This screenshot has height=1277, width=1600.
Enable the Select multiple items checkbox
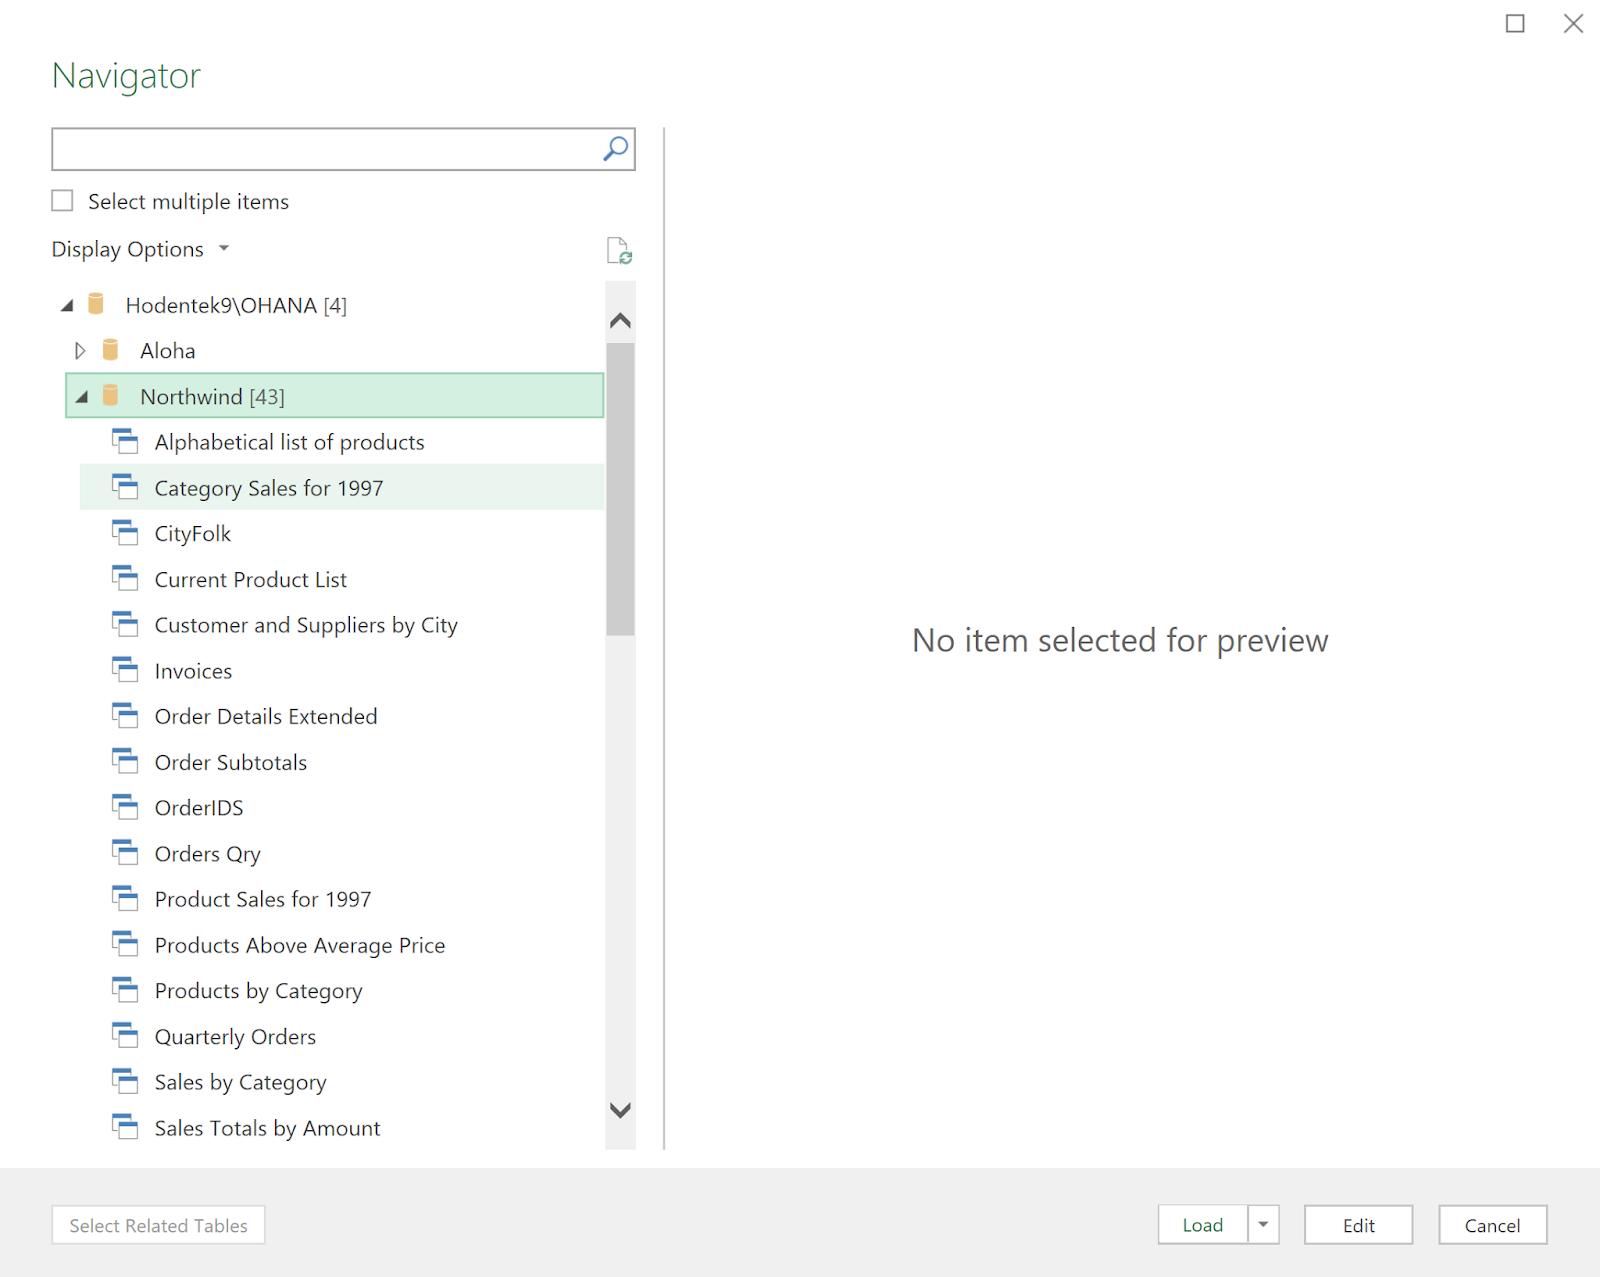pyautogui.click(x=62, y=200)
